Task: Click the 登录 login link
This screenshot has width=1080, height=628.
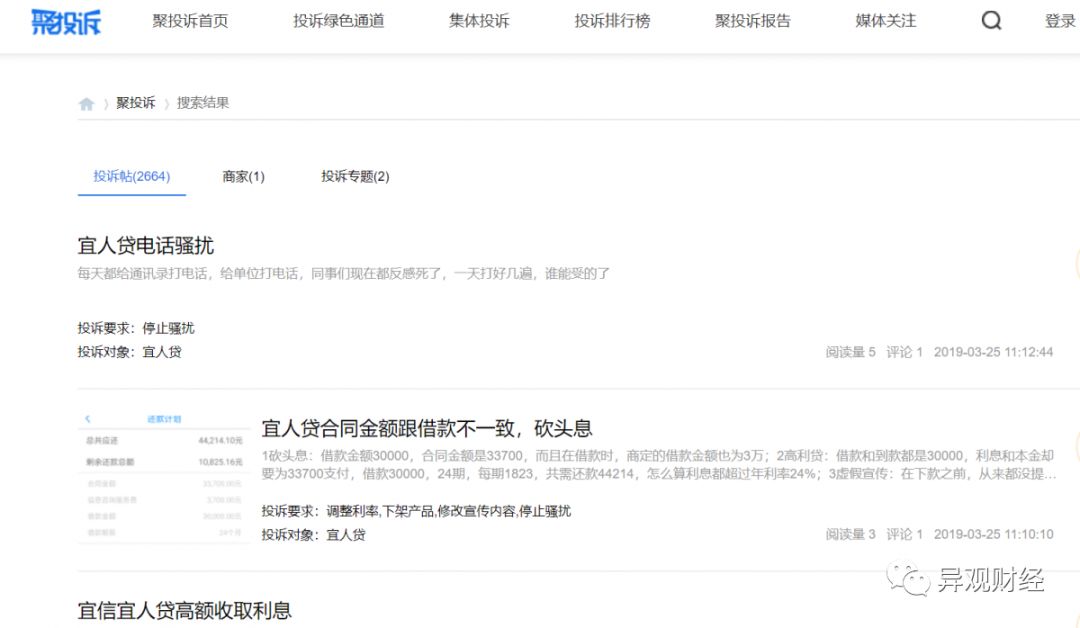Action: tap(1060, 21)
